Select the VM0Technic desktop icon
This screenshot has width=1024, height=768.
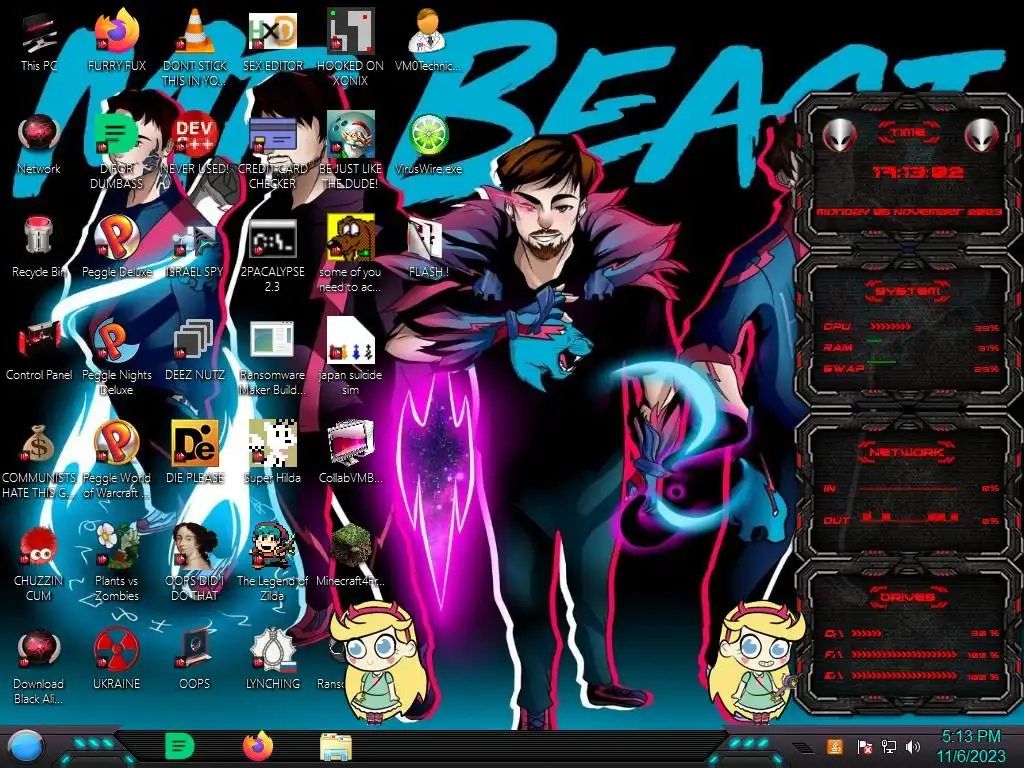point(428,41)
